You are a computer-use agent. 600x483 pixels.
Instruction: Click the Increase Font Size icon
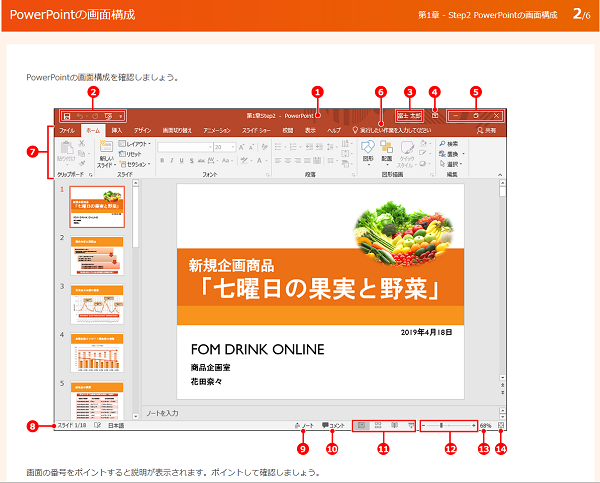pyautogui.click(x=241, y=147)
